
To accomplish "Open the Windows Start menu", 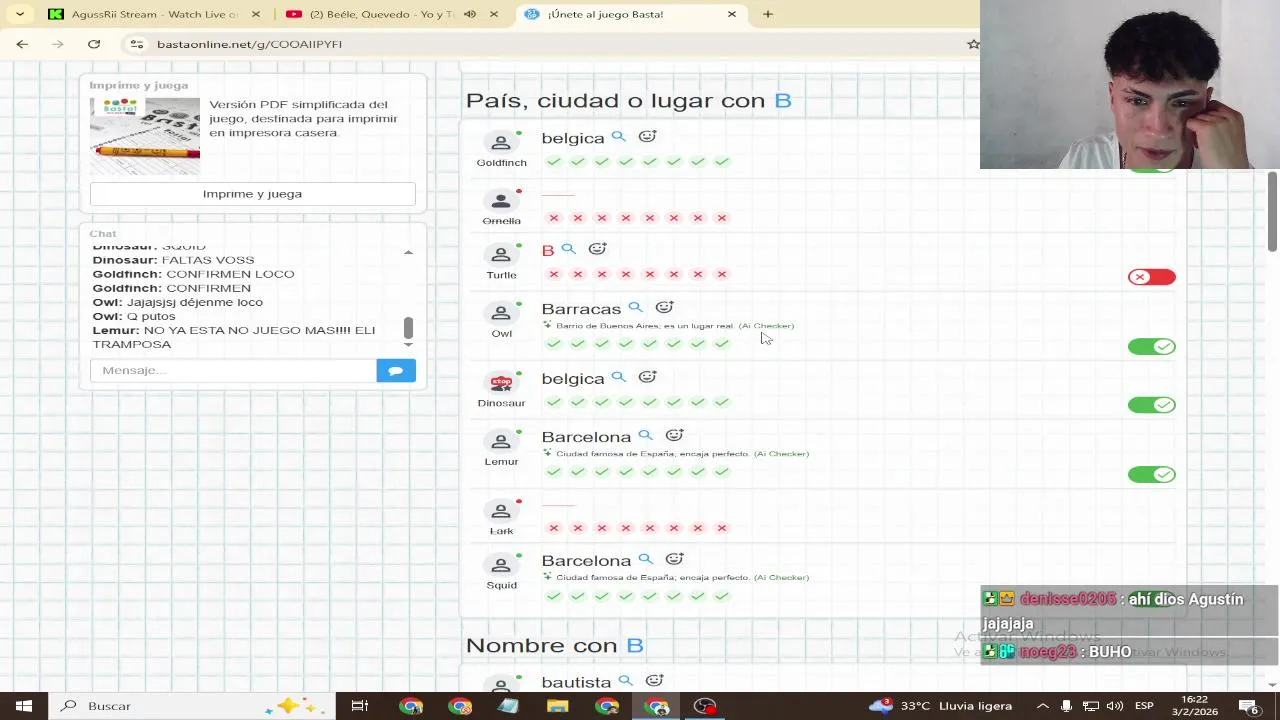I will [24, 706].
